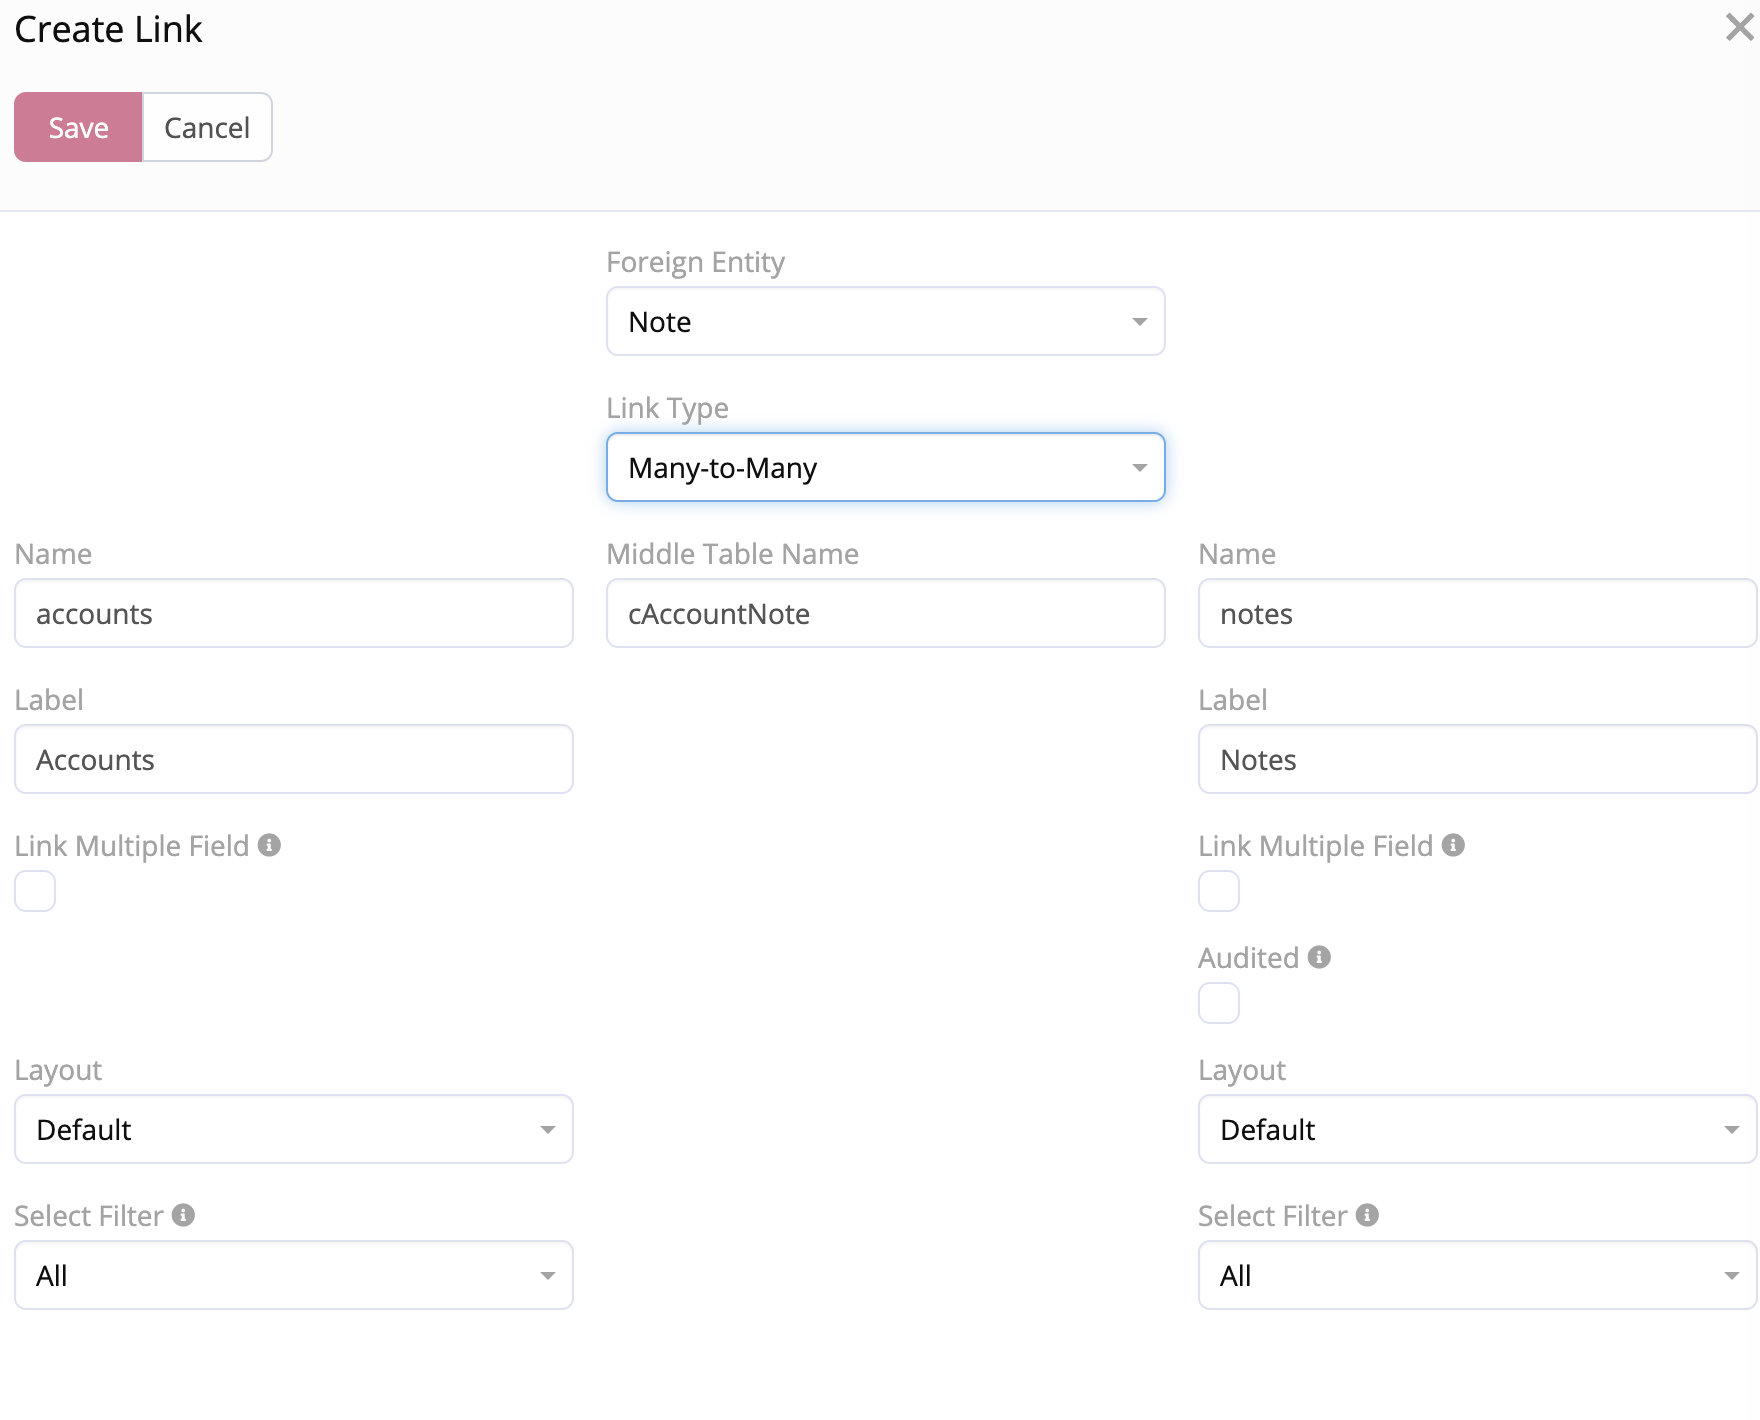Click the Name field containing accounts

(293, 613)
